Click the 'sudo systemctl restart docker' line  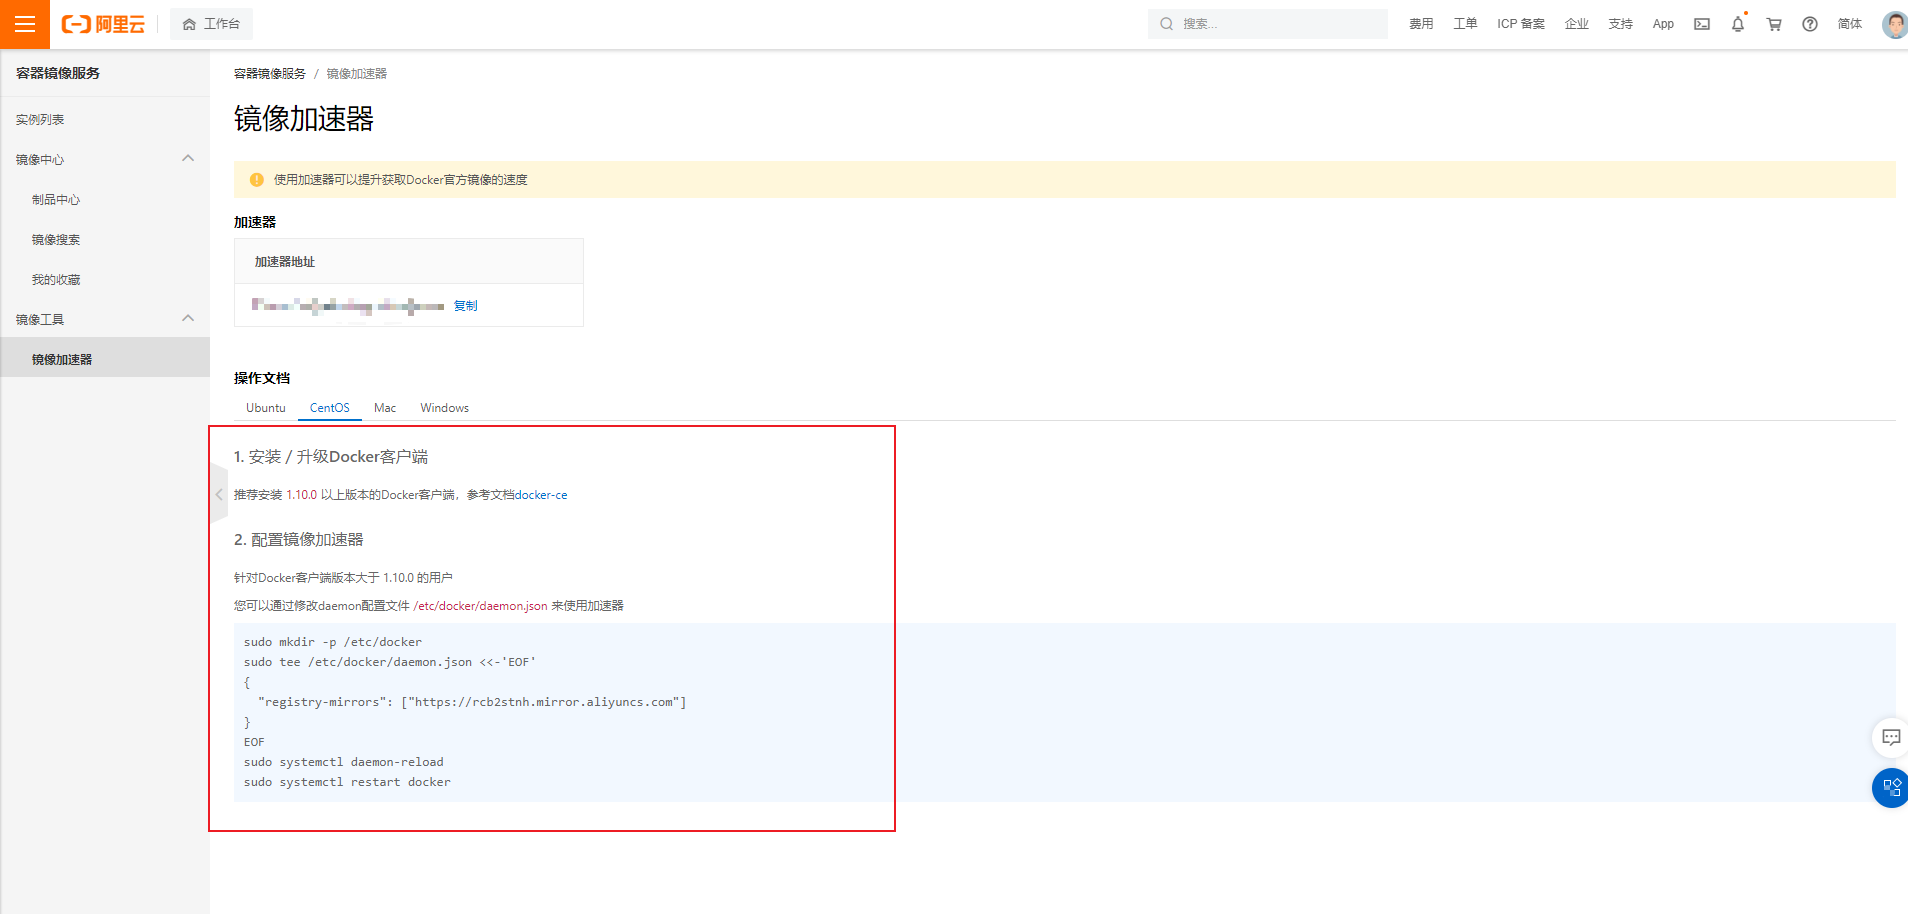pos(347,782)
